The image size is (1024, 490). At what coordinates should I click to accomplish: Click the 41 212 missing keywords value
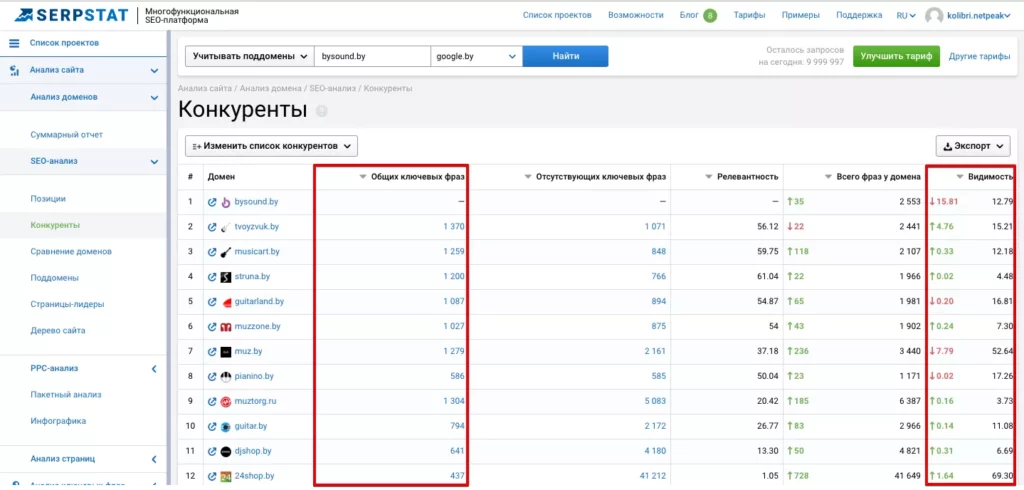pyautogui.click(x=652, y=476)
